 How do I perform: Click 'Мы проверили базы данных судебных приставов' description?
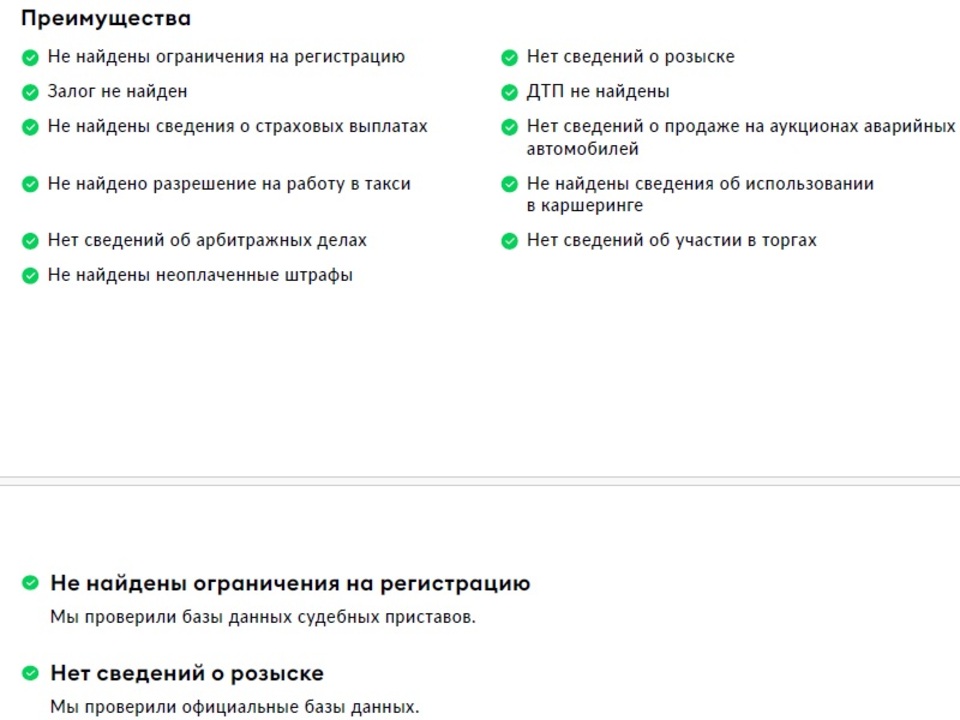coord(263,617)
